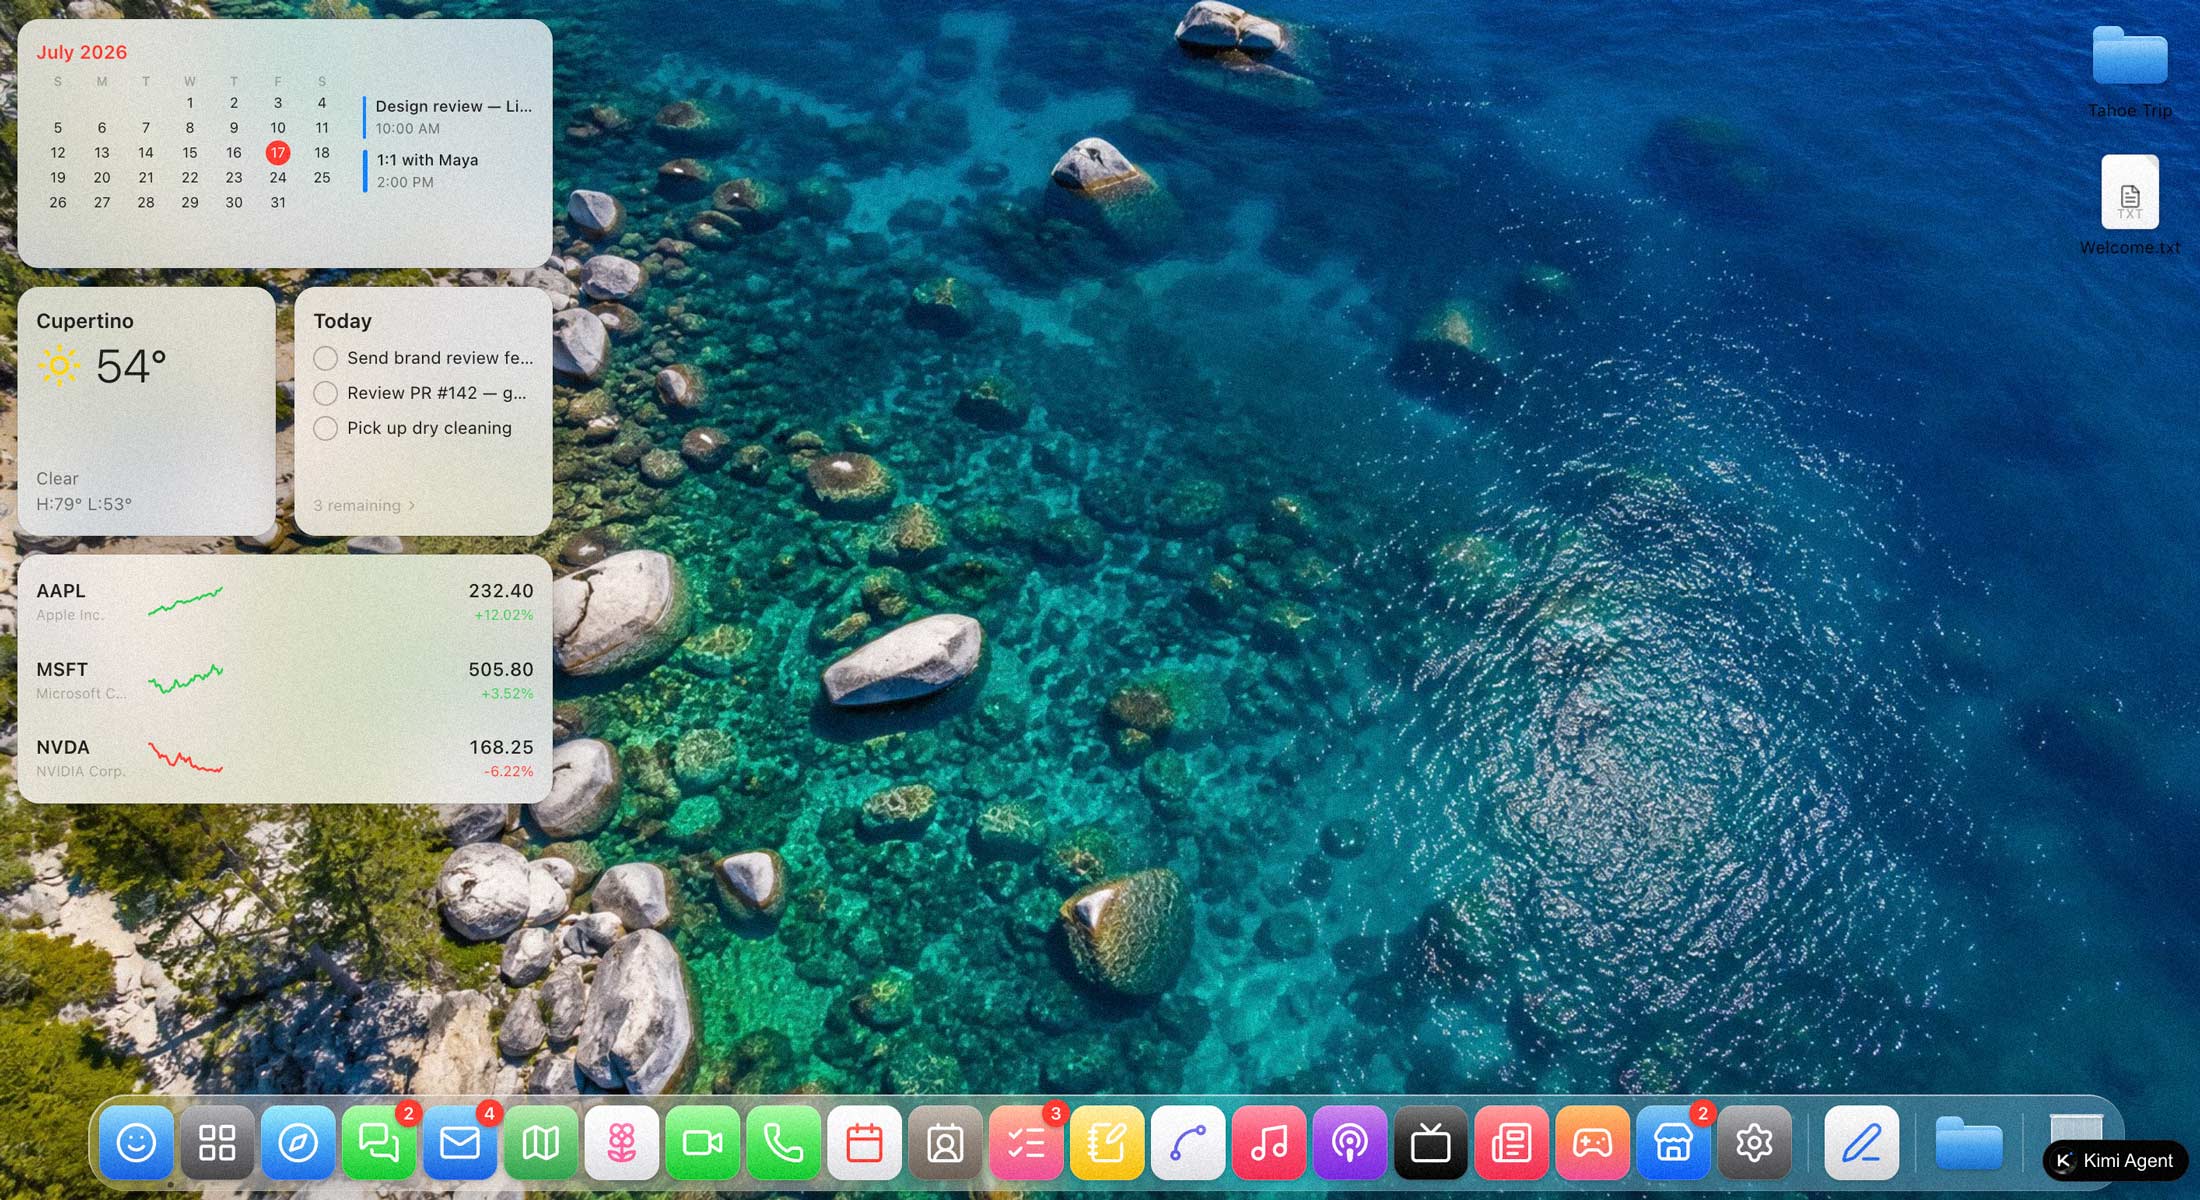2200x1200 pixels.
Task: Open the green Phone app
Action: point(783,1142)
